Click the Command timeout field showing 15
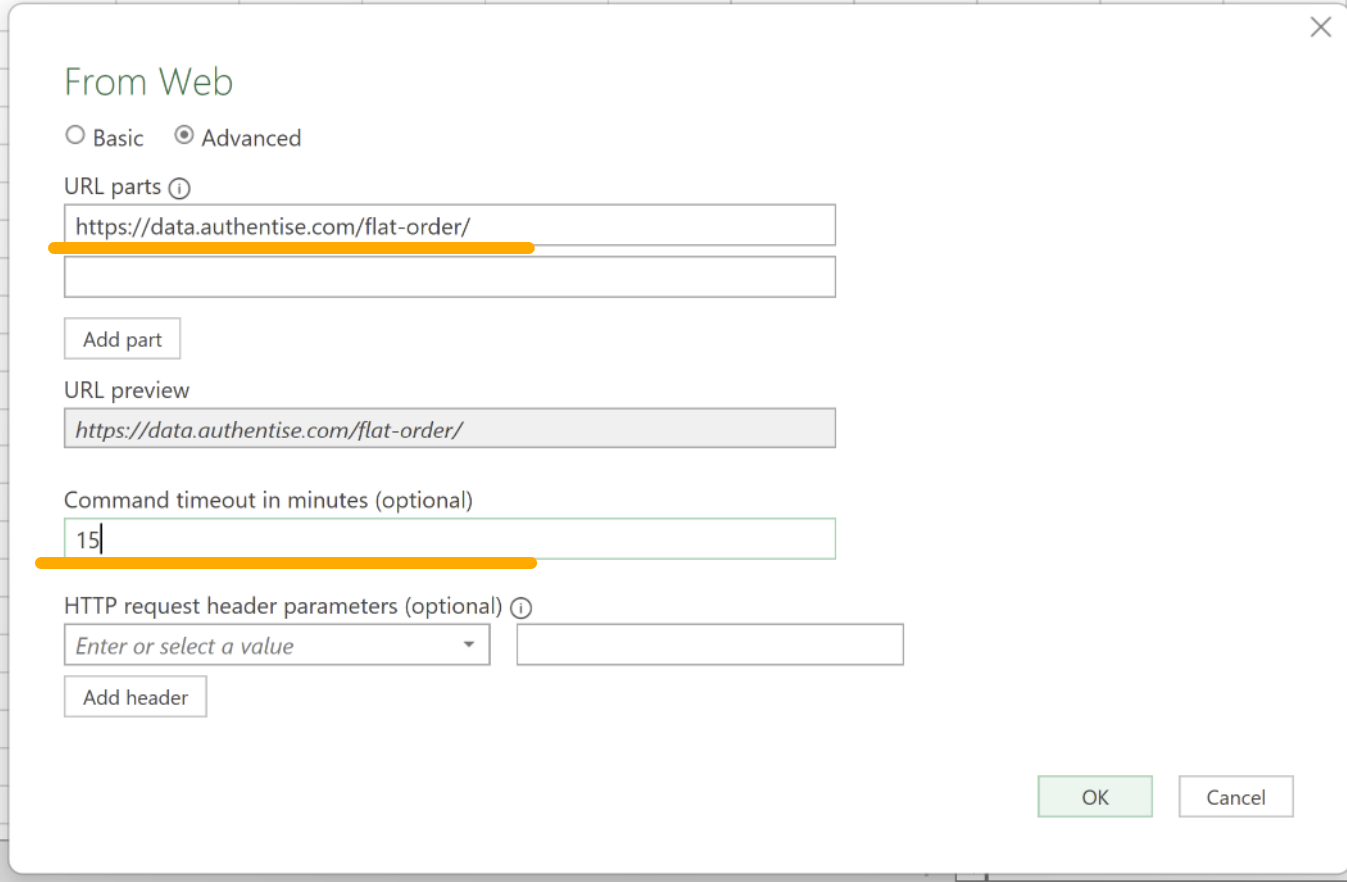 point(449,539)
